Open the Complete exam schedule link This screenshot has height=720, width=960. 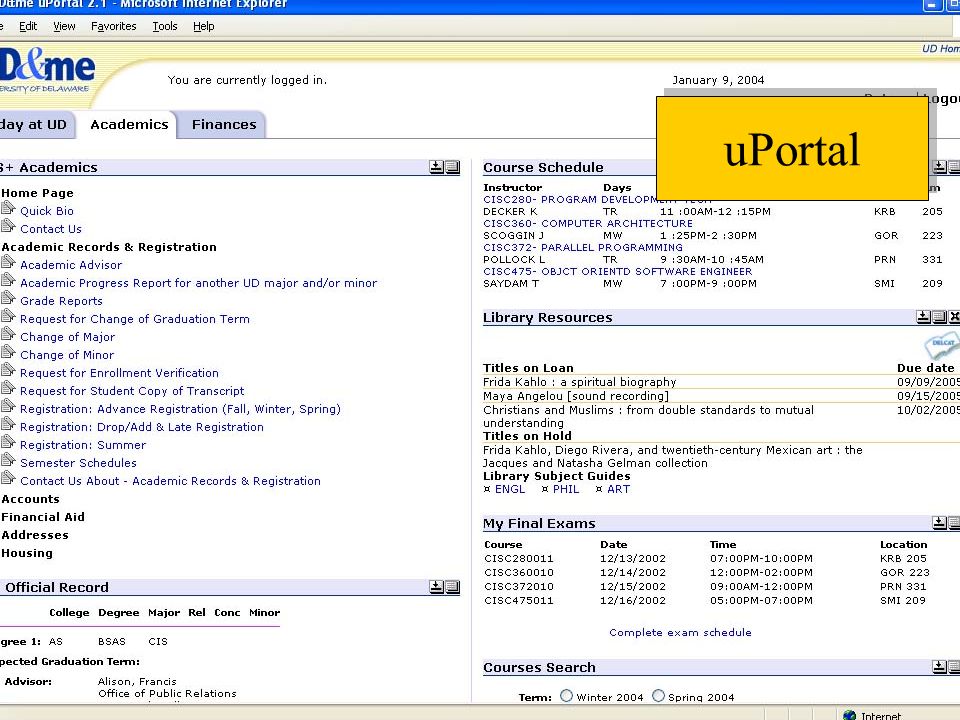[680, 632]
